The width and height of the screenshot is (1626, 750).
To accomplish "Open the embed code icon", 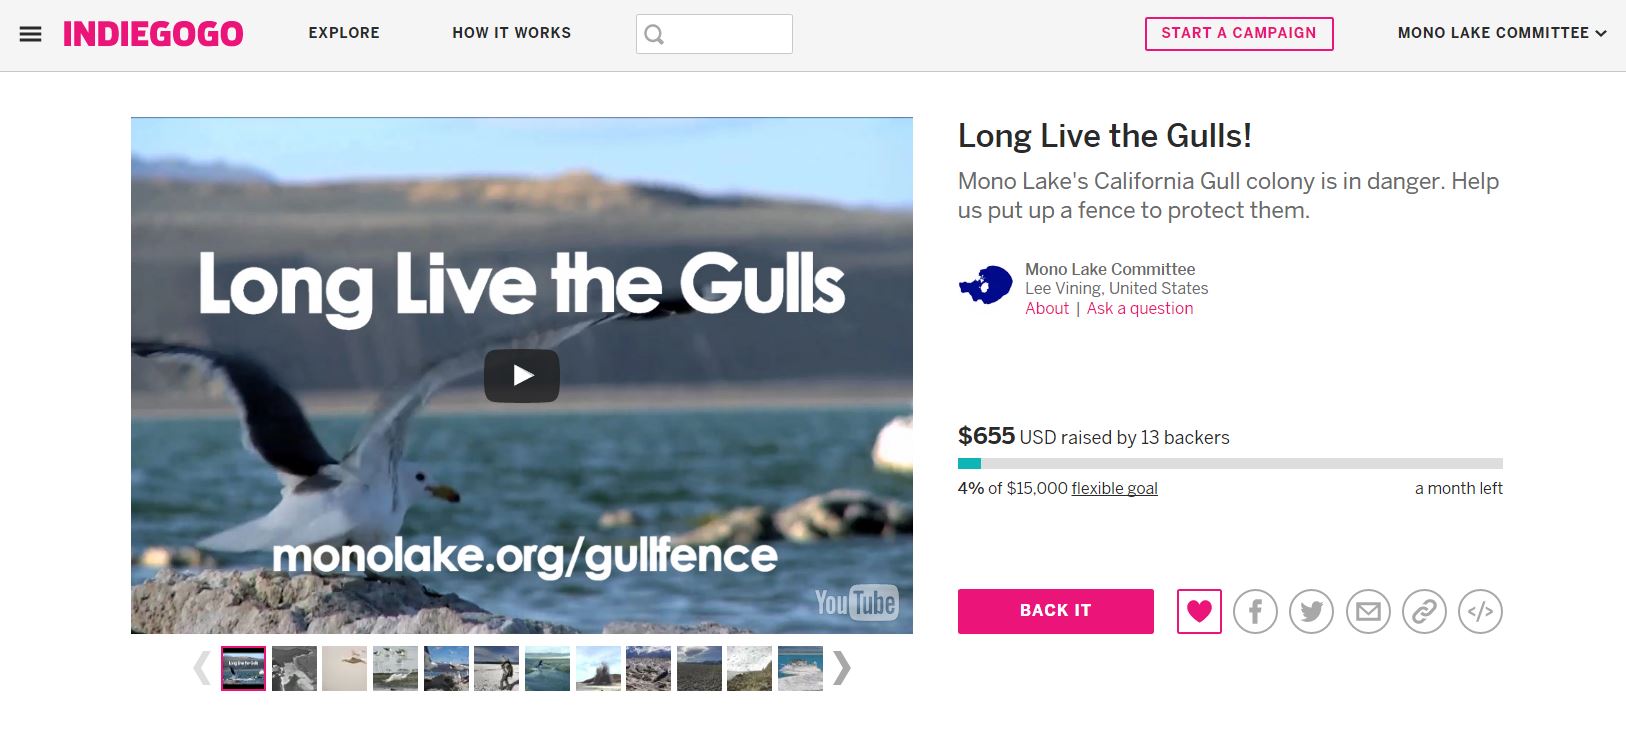I will (1480, 611).
